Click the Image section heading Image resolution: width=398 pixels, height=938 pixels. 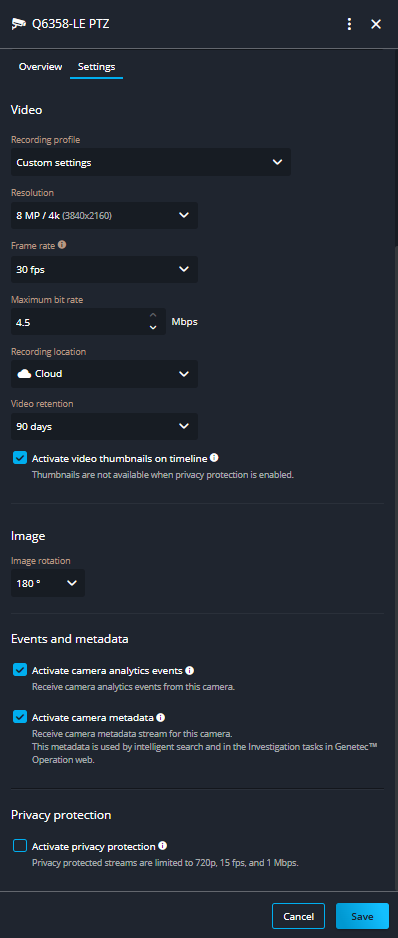click(x=28, y=536)
